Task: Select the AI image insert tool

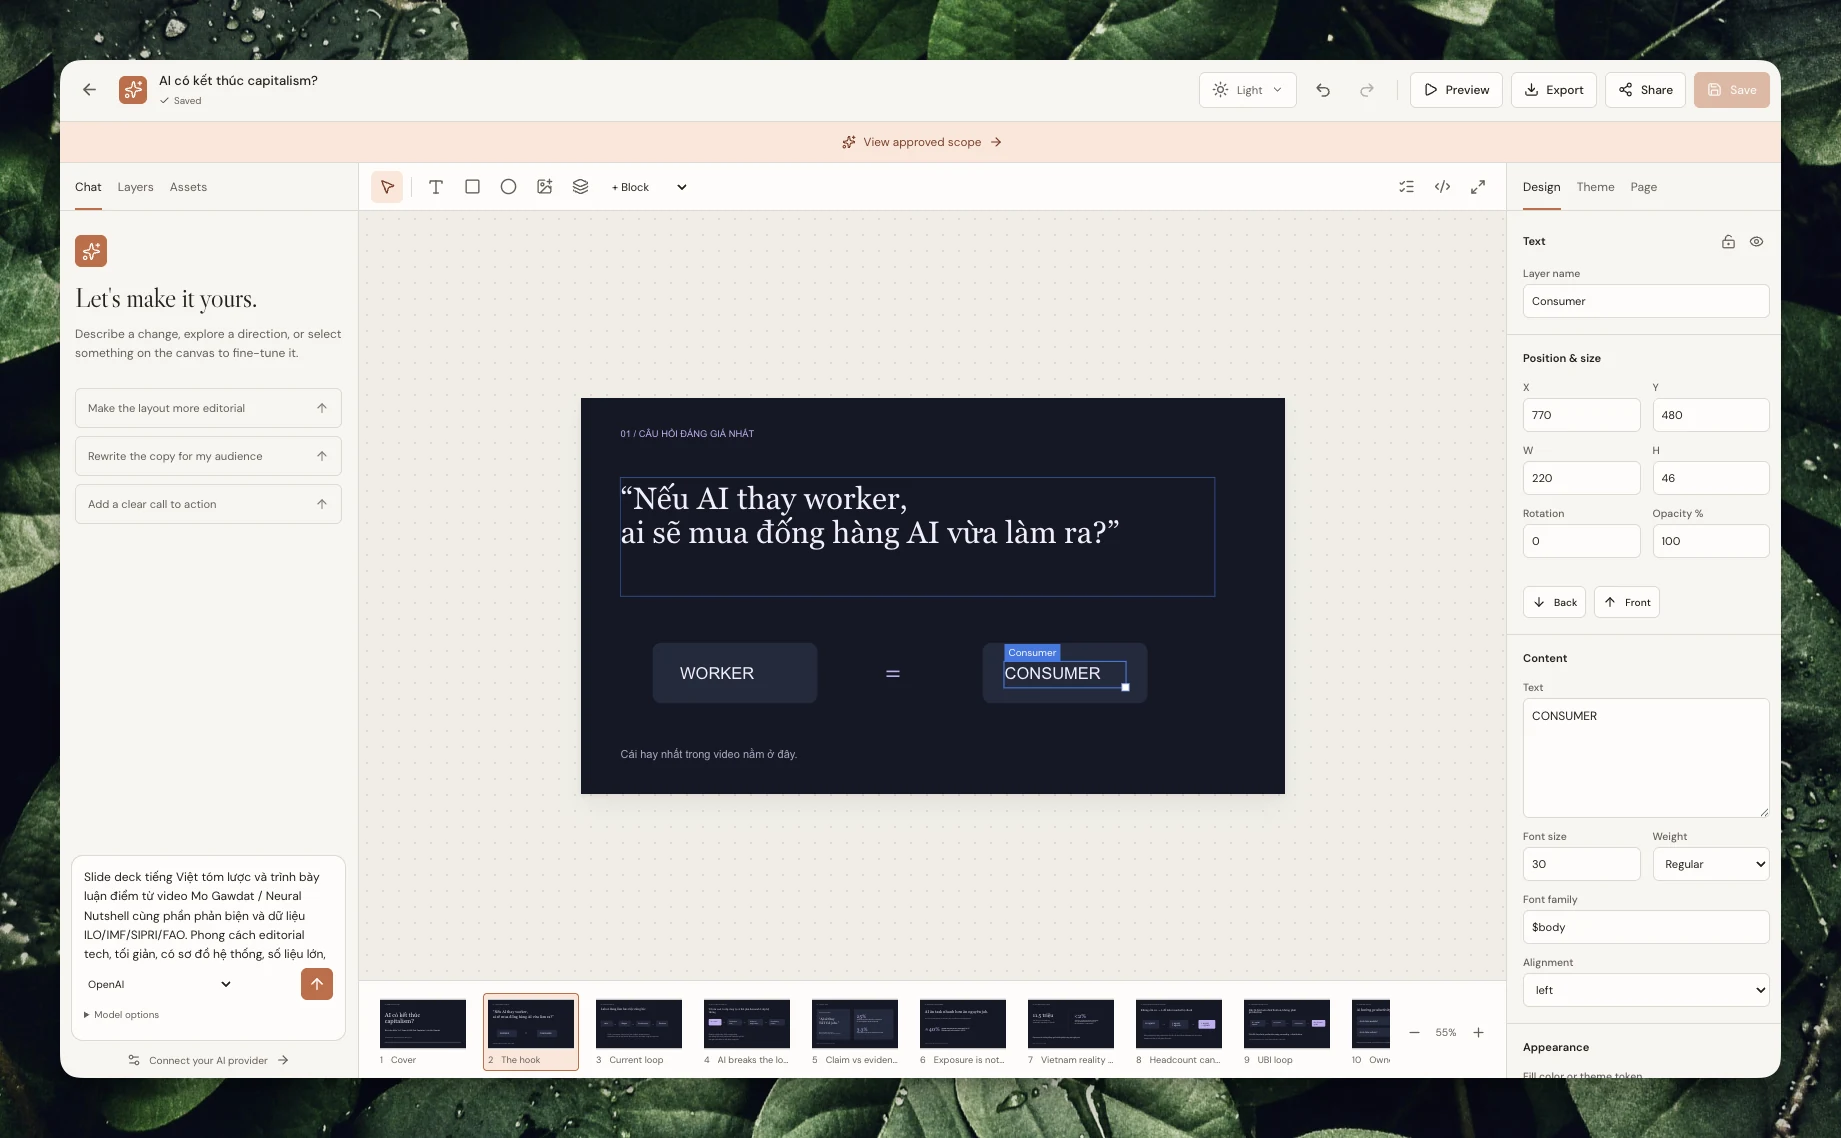Action: [x=544, y=187]
